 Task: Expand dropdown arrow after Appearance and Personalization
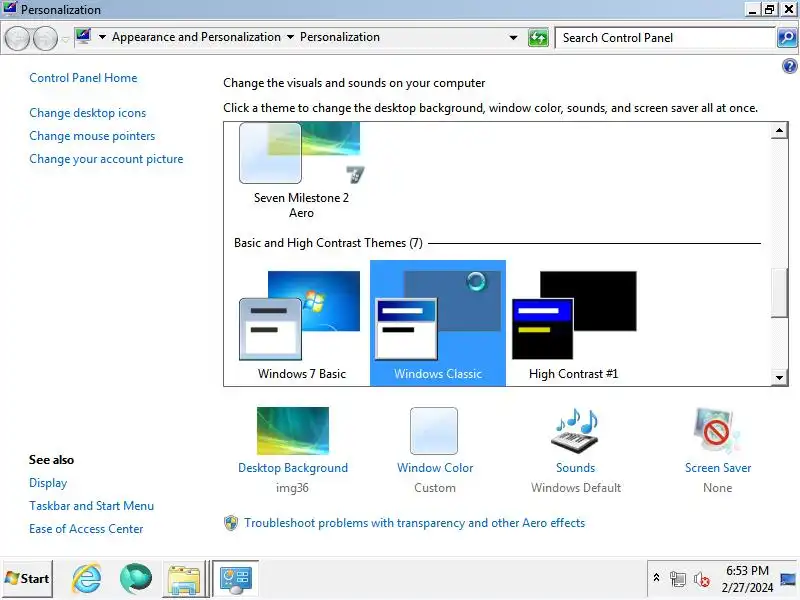pyautogui.click(x=290, y=37)
